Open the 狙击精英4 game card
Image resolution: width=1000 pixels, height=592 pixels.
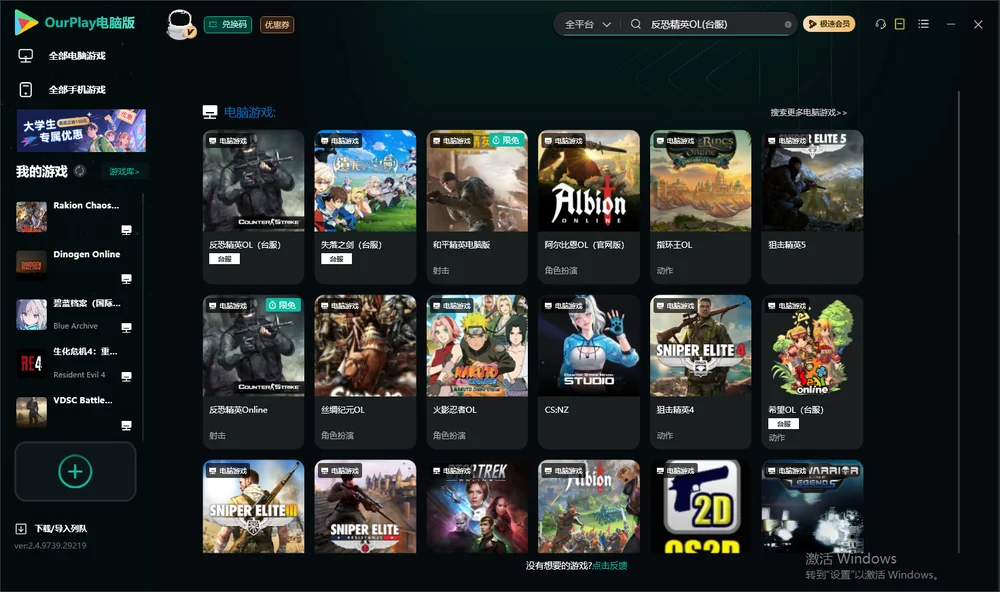[x=700, y=372]
